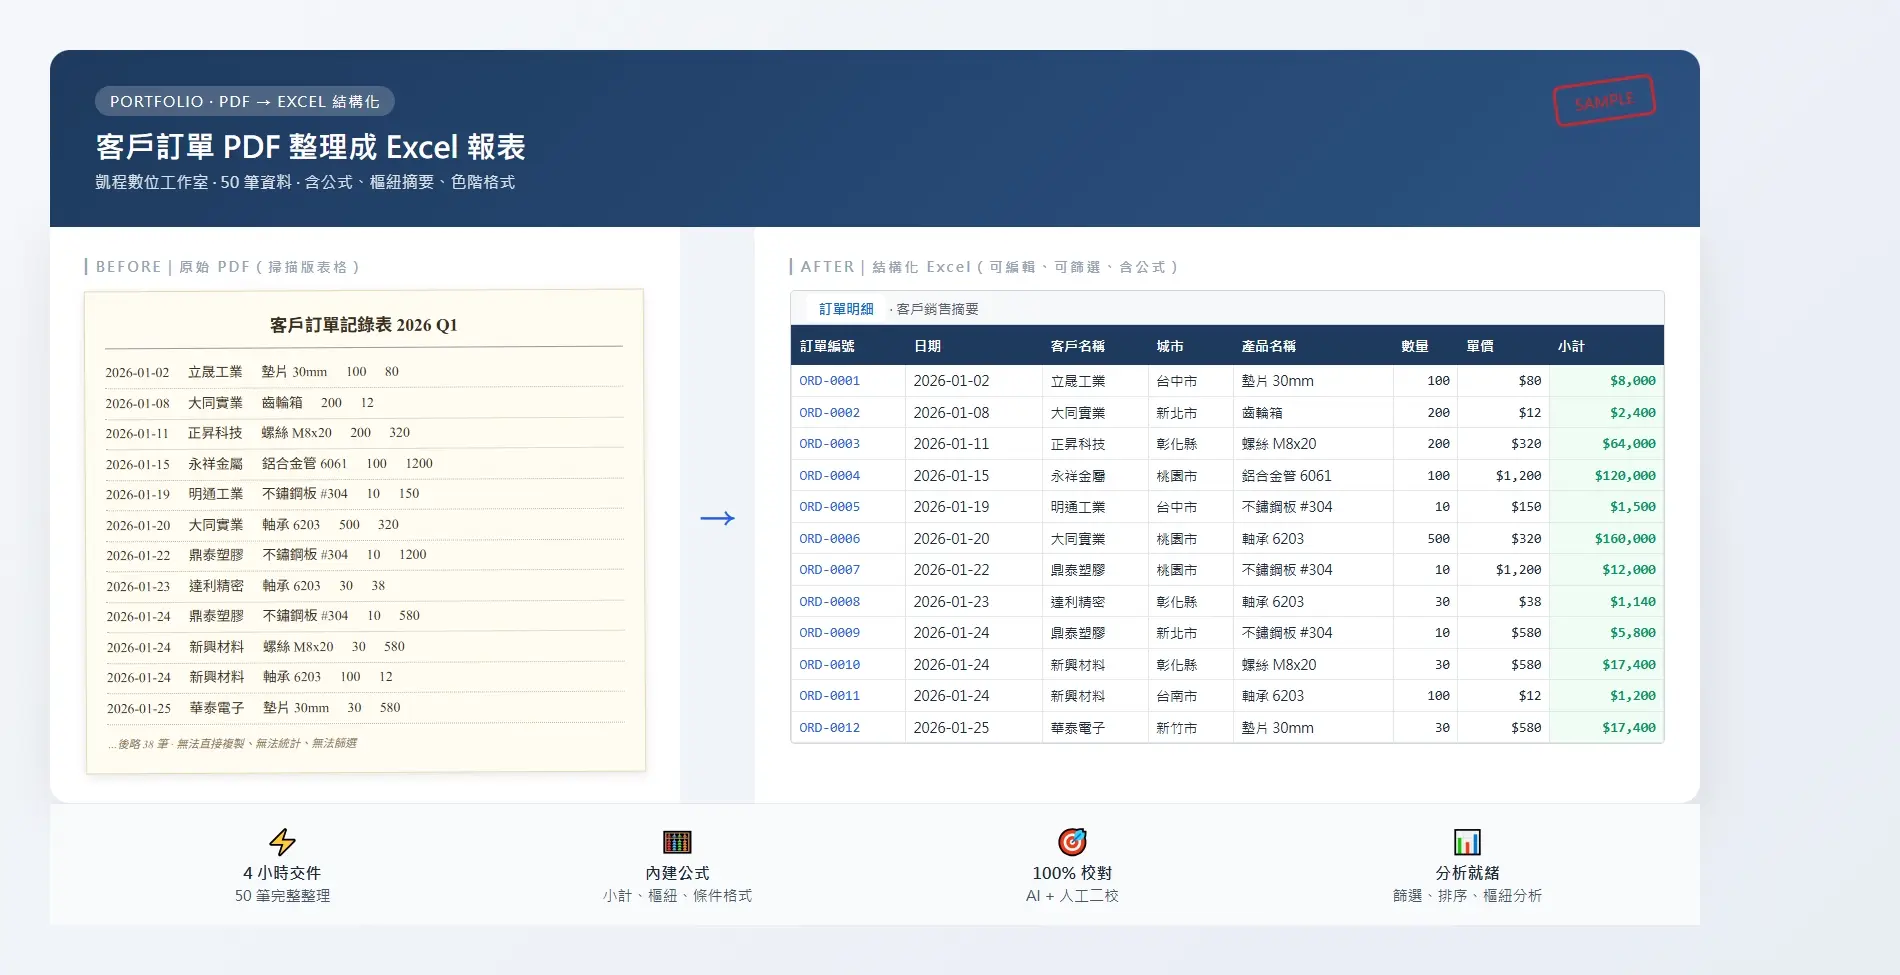1900x975 pixels.
Task: Click the 客戶名稱 column header
Action: click(x=1077, y=346)
